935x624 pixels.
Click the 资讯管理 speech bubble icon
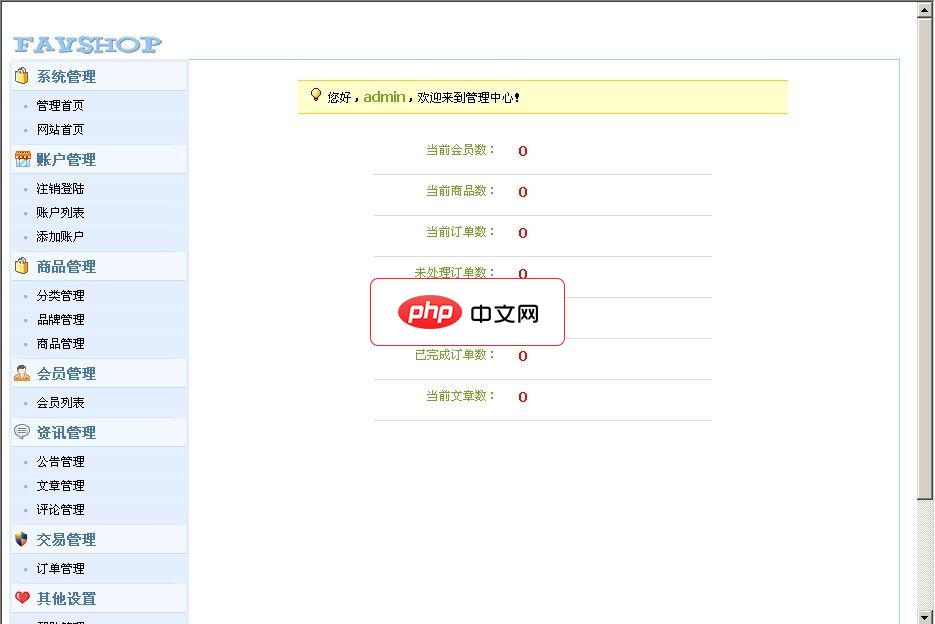[20, 432]
